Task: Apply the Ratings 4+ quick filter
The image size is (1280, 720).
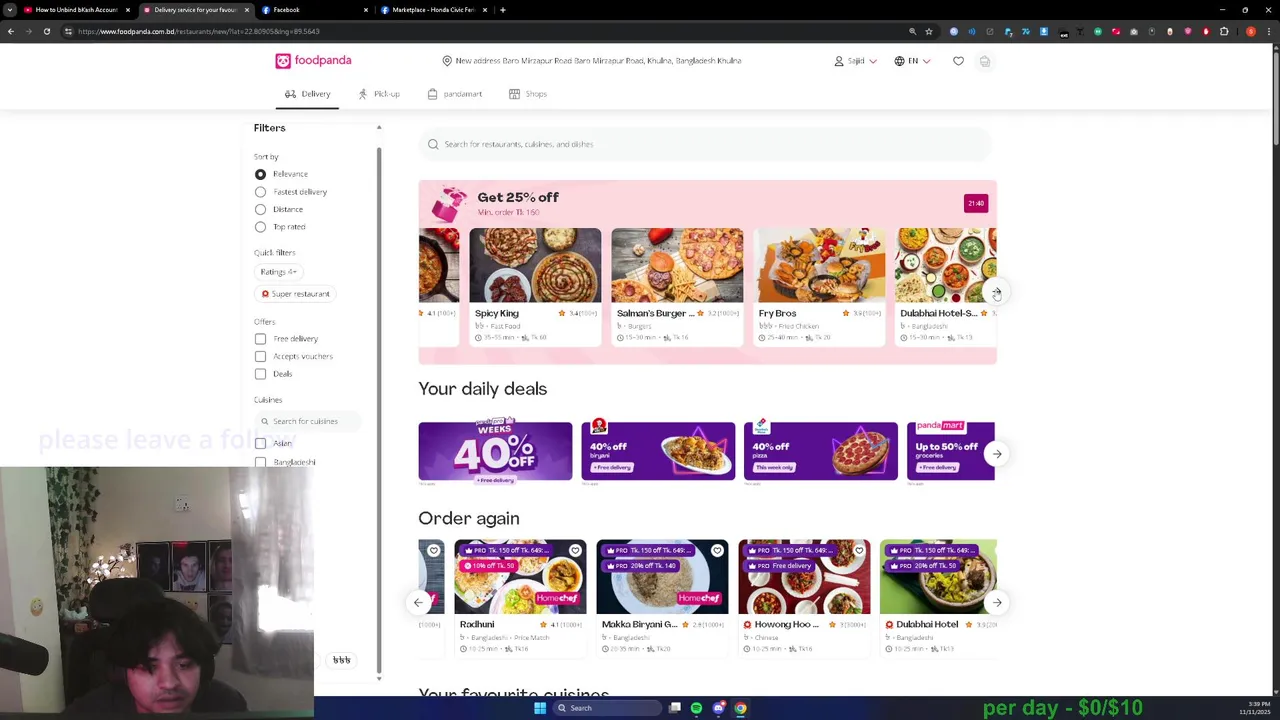Action: (x=278, y=272)
